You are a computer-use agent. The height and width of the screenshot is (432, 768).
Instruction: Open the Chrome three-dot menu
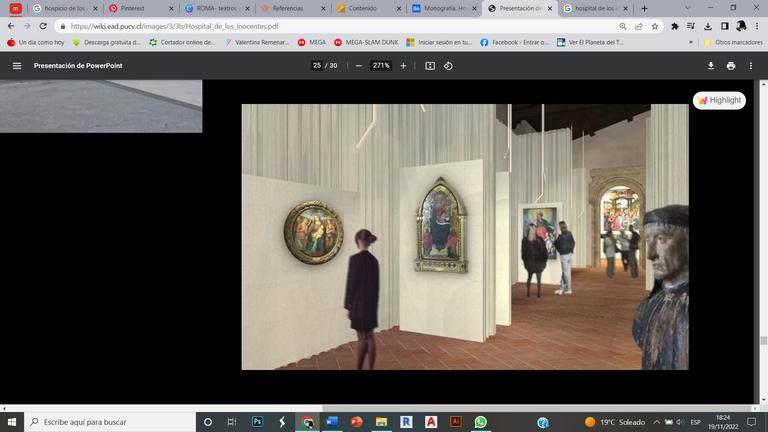pyautogui.click(x=757, y=26)
